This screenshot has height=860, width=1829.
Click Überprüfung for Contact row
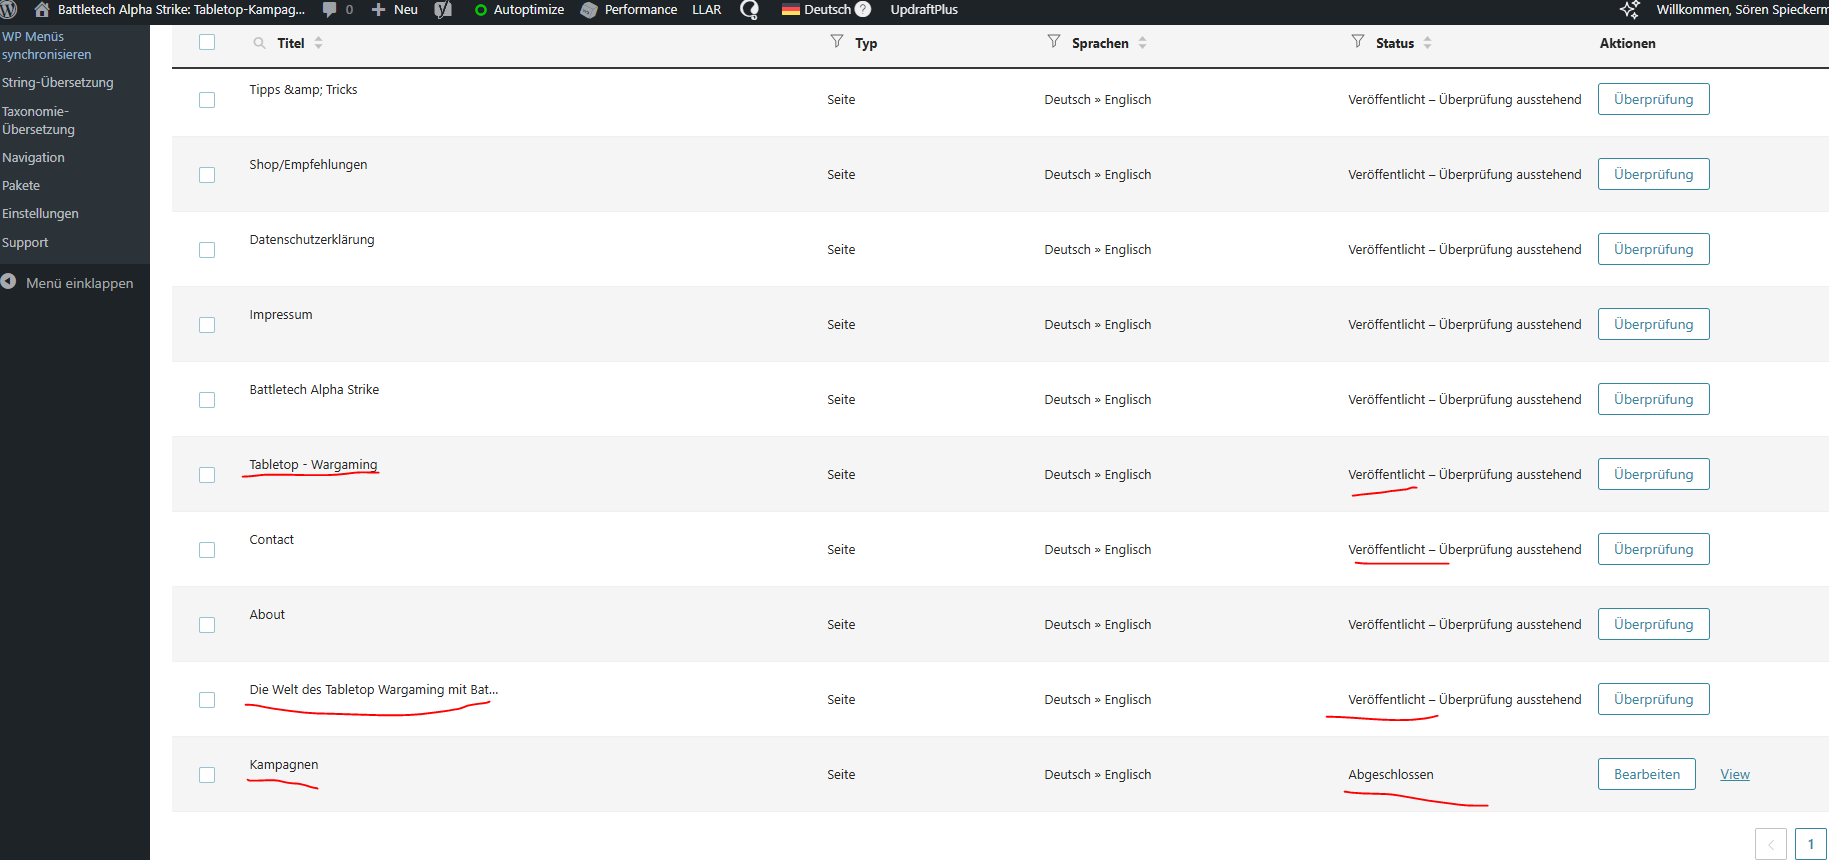(1653, 549)
